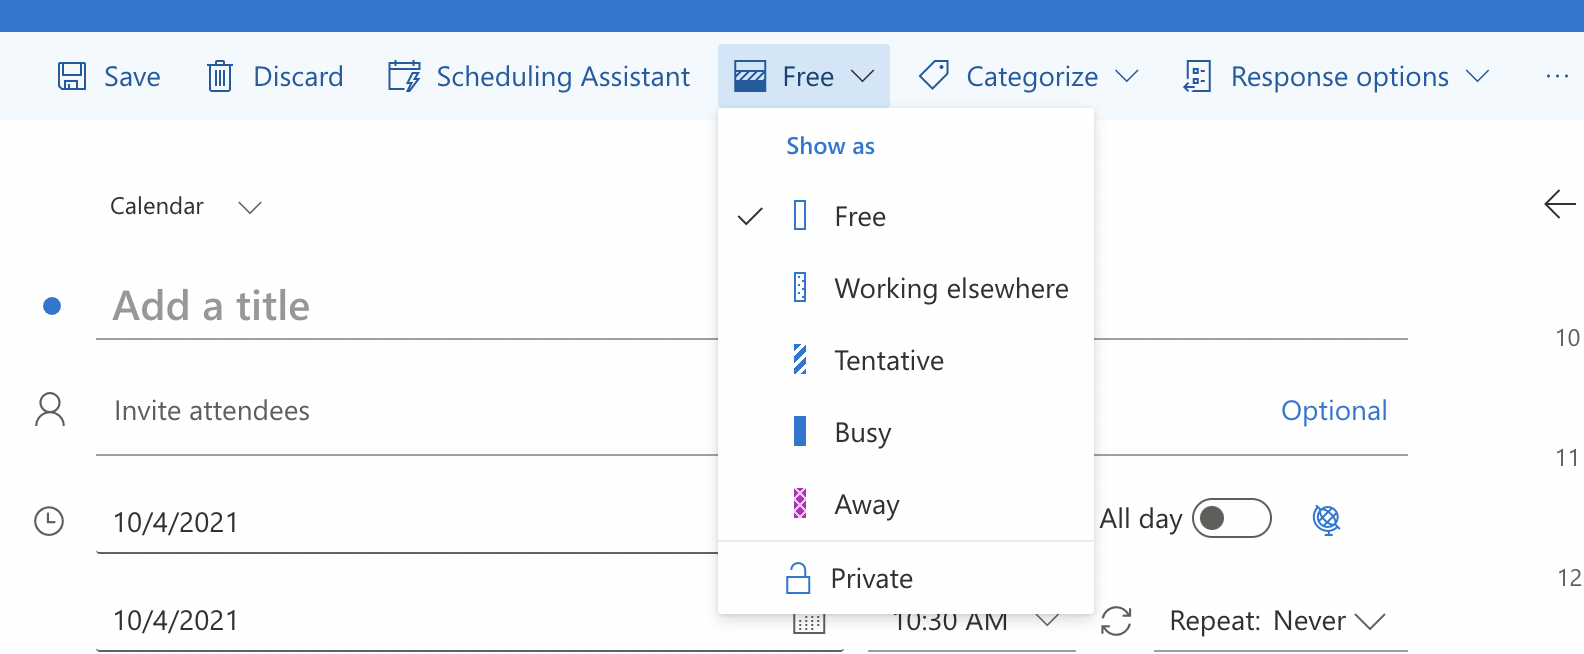Select Working elsewhere status

[x=950, y=289]
